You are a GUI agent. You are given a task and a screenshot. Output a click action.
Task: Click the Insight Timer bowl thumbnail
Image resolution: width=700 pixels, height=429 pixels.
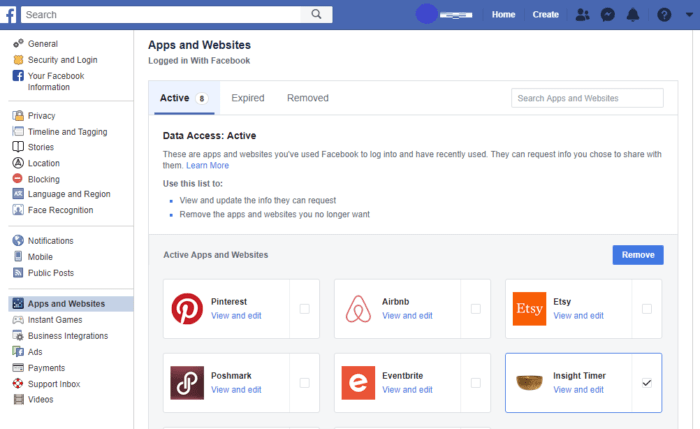click(529, 383)
